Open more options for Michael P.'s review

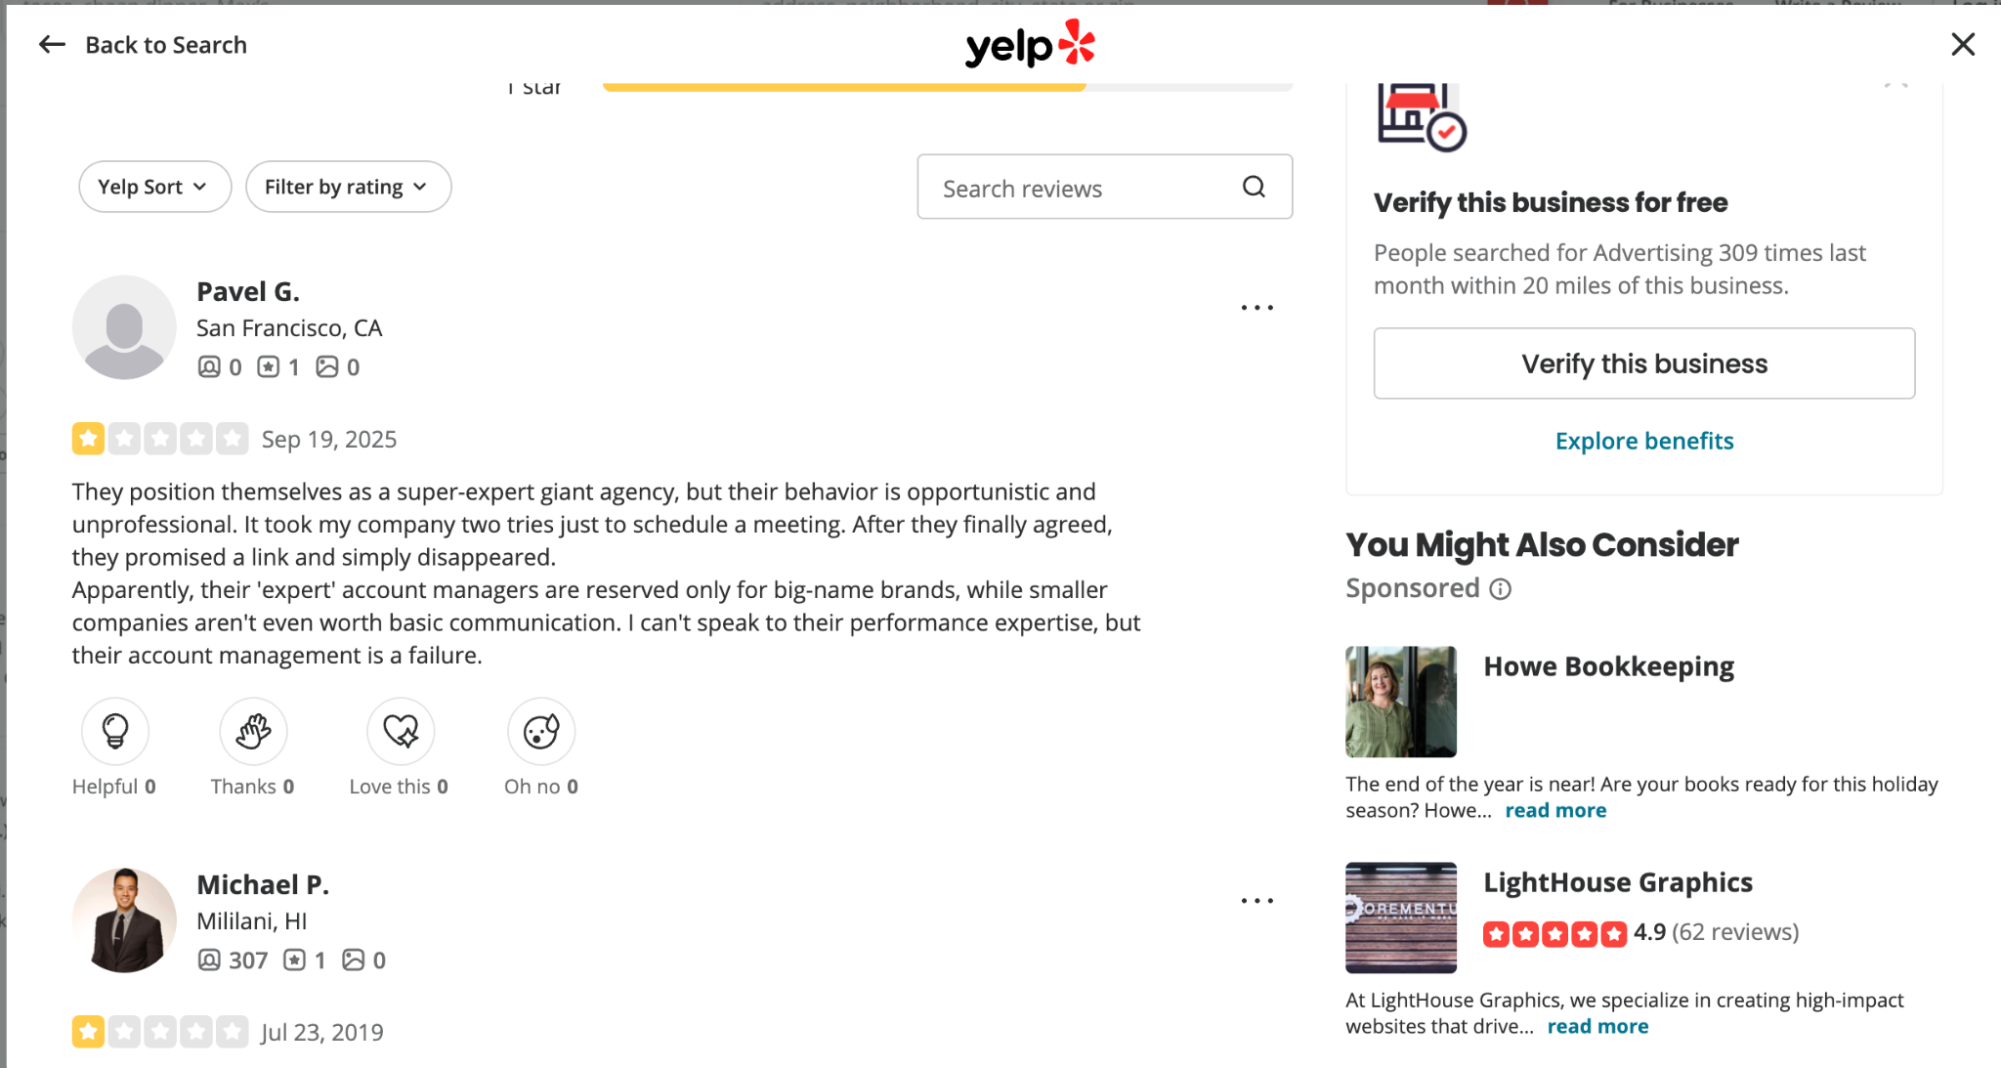(x=1257, y=900)
